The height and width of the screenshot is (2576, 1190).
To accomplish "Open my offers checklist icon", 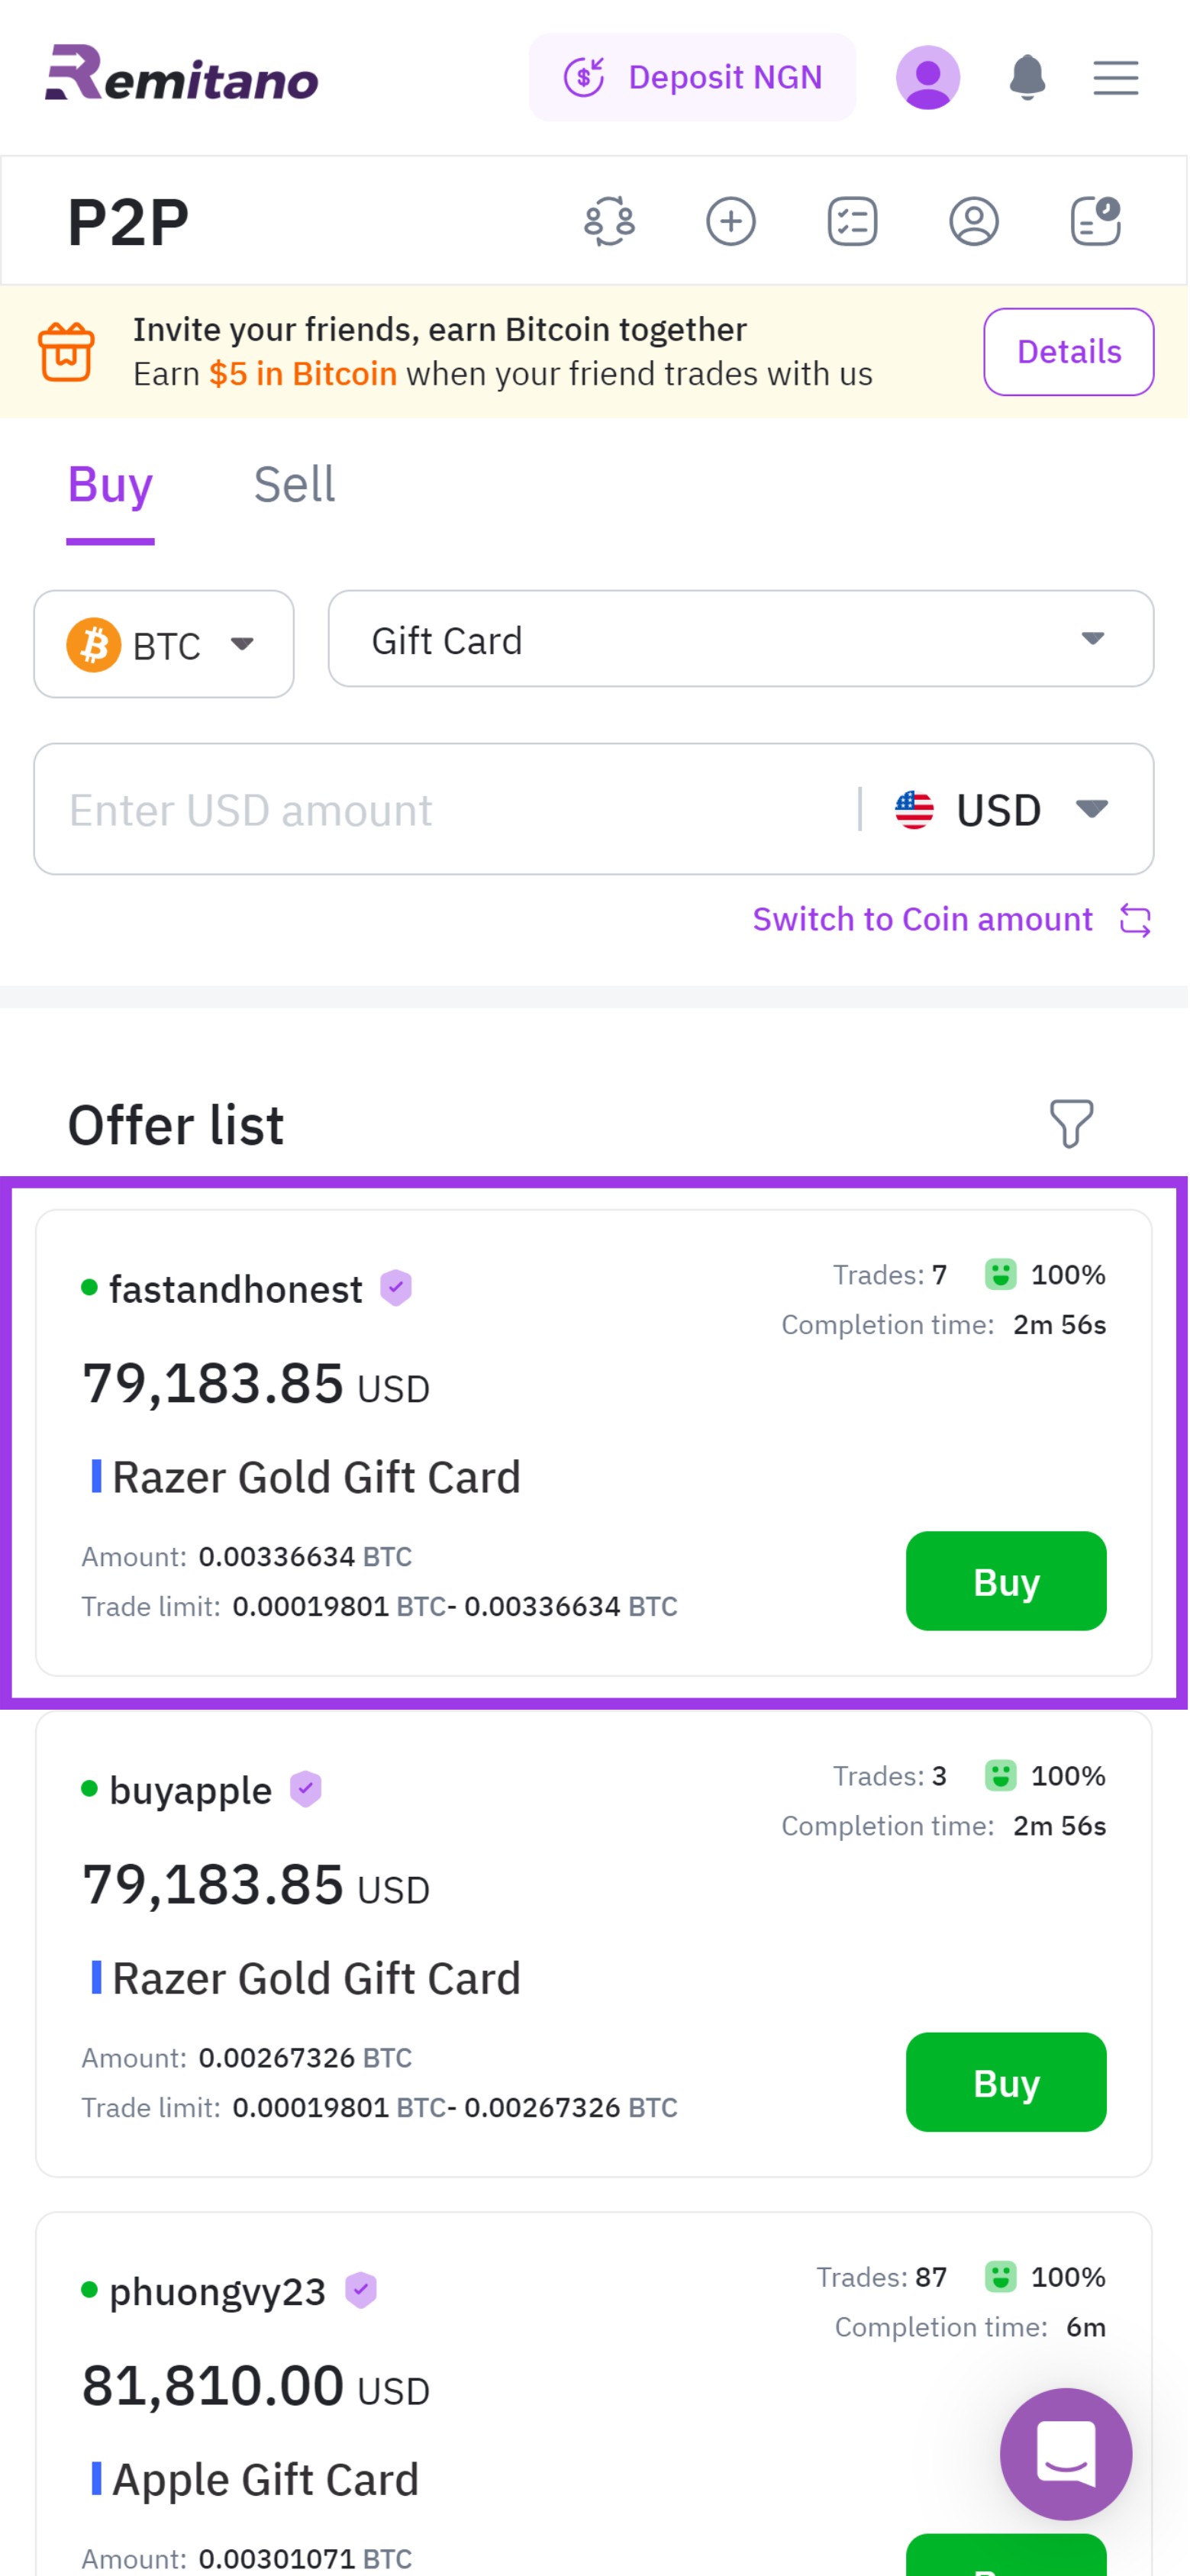I will (852, 221).
